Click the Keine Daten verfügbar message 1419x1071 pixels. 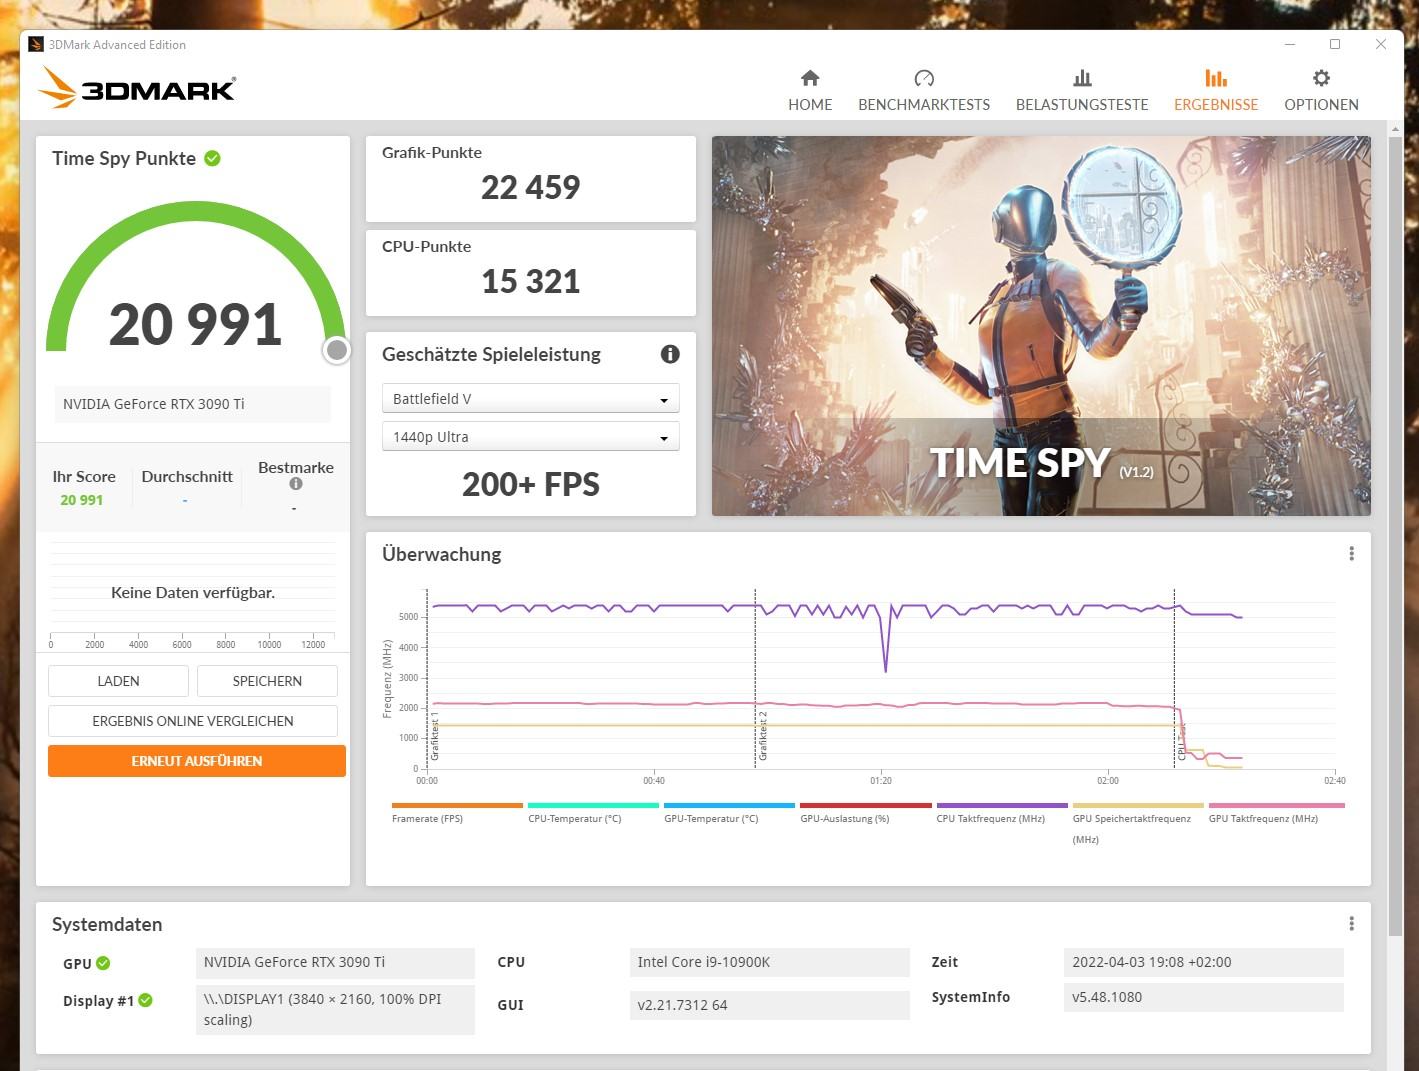[193, 593]
